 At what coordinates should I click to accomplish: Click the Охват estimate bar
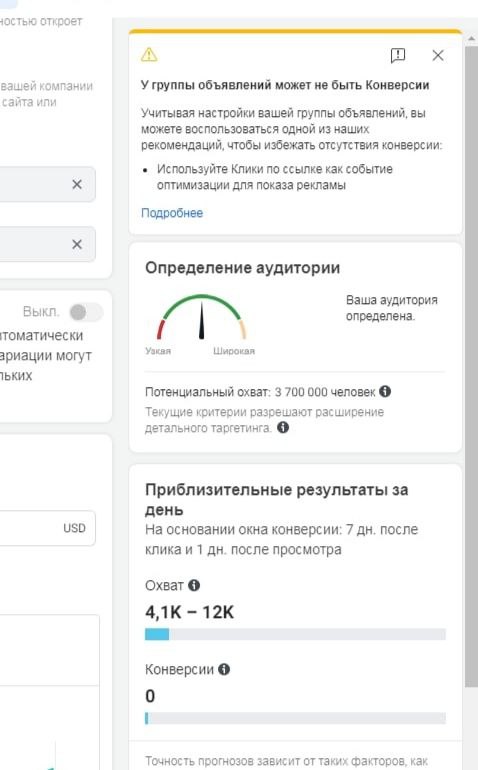point(295,634)
